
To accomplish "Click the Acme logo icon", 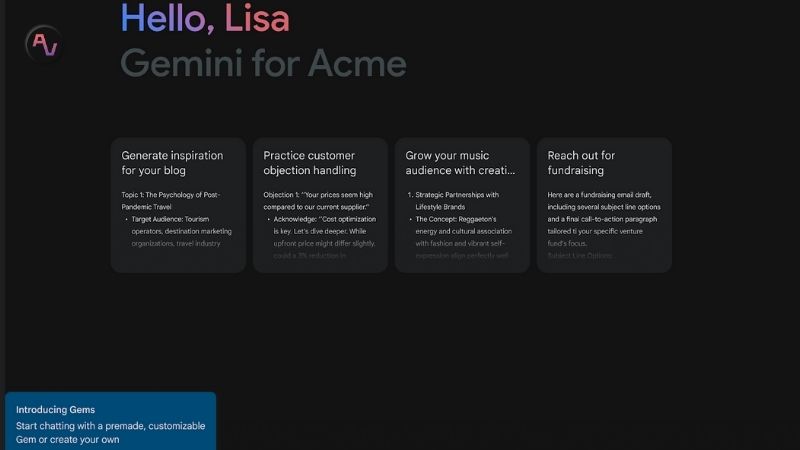I will point(44,44).
